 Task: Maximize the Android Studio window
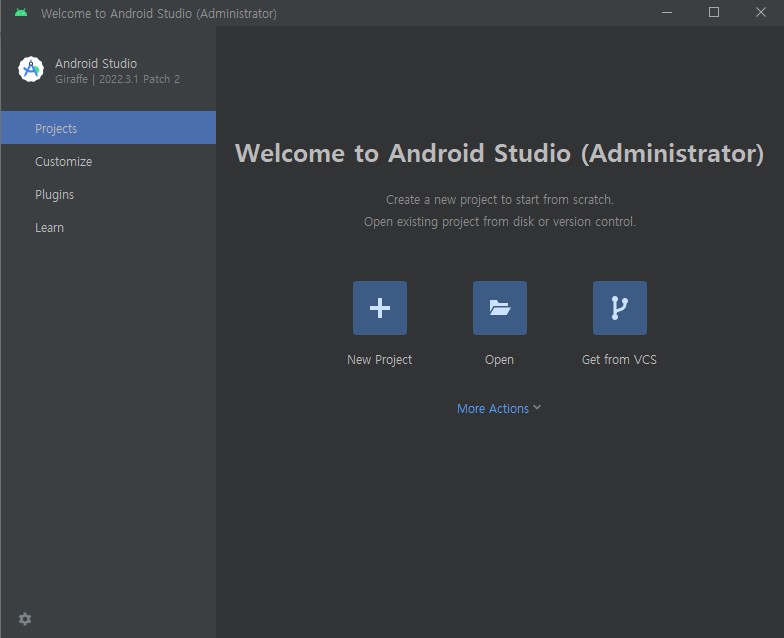(714, 12)
